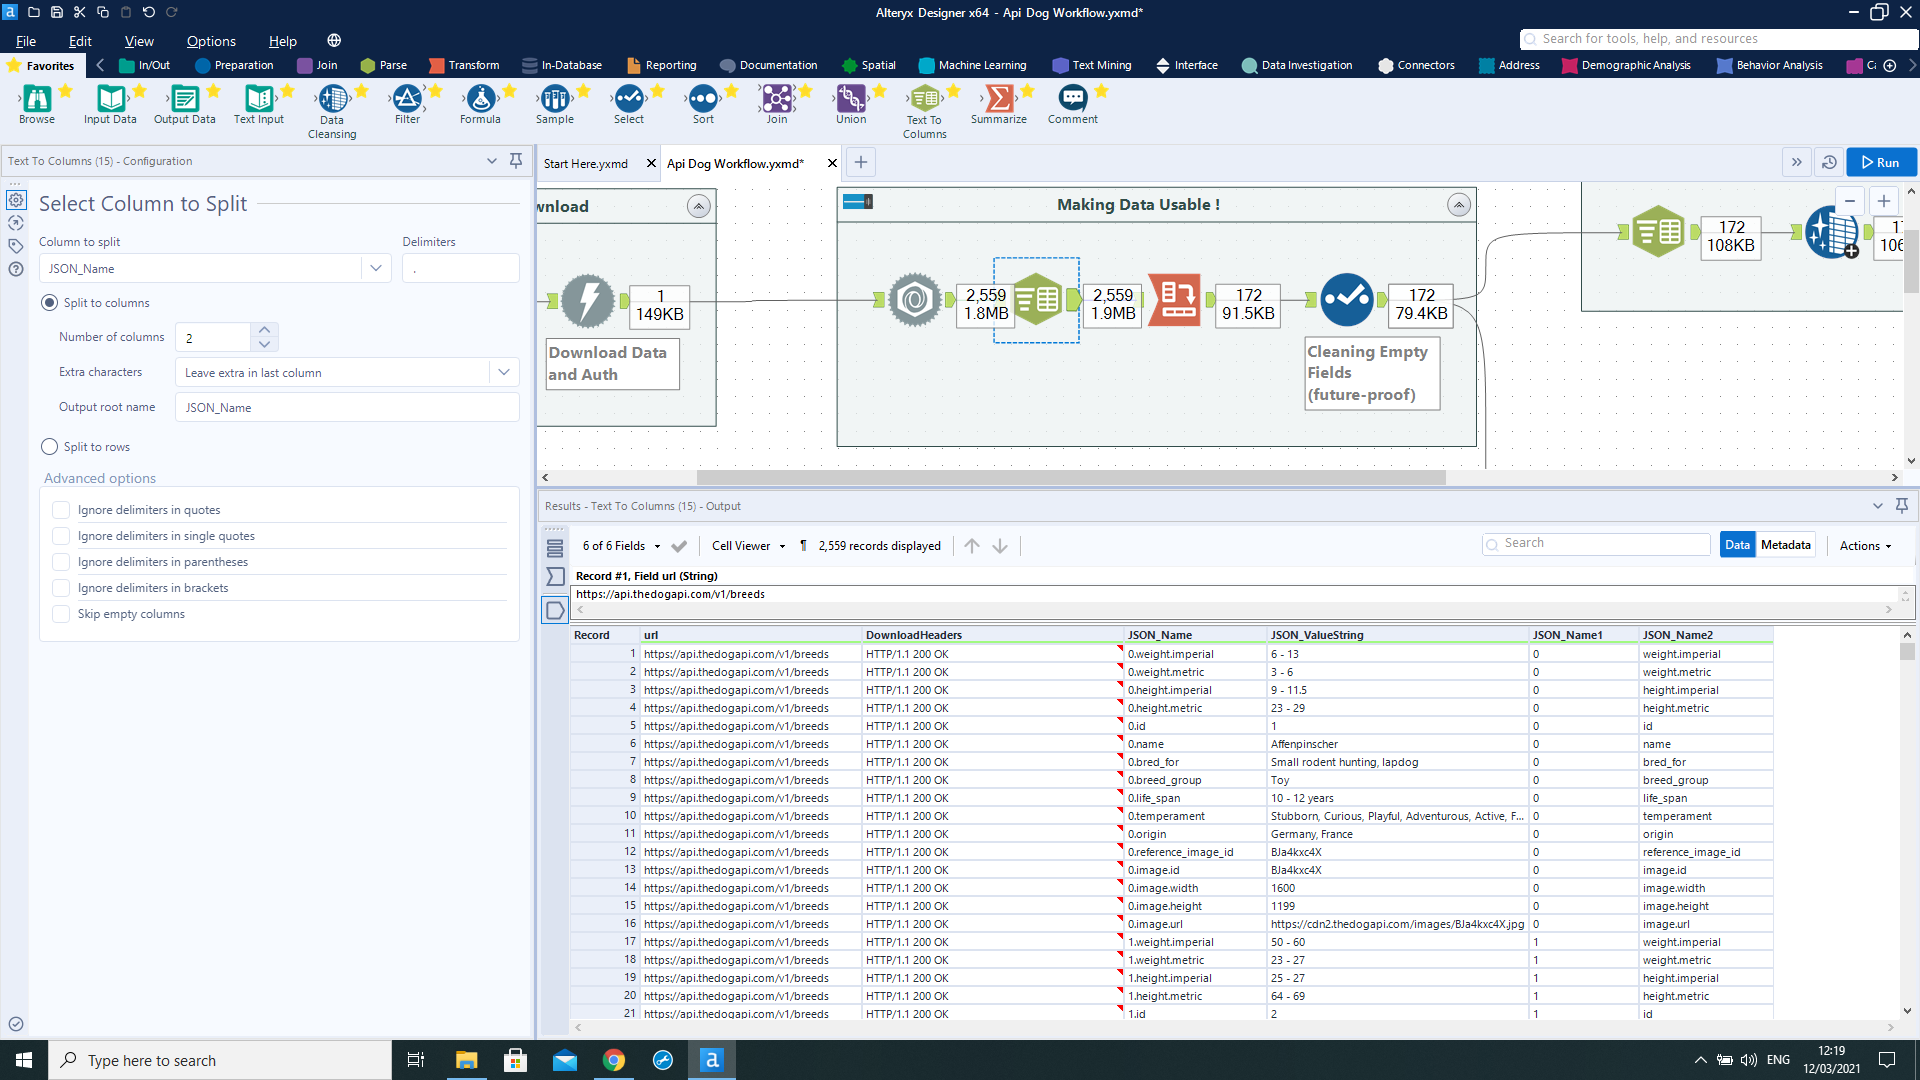Expand the Extra characters dropdown

click(503, 372)
